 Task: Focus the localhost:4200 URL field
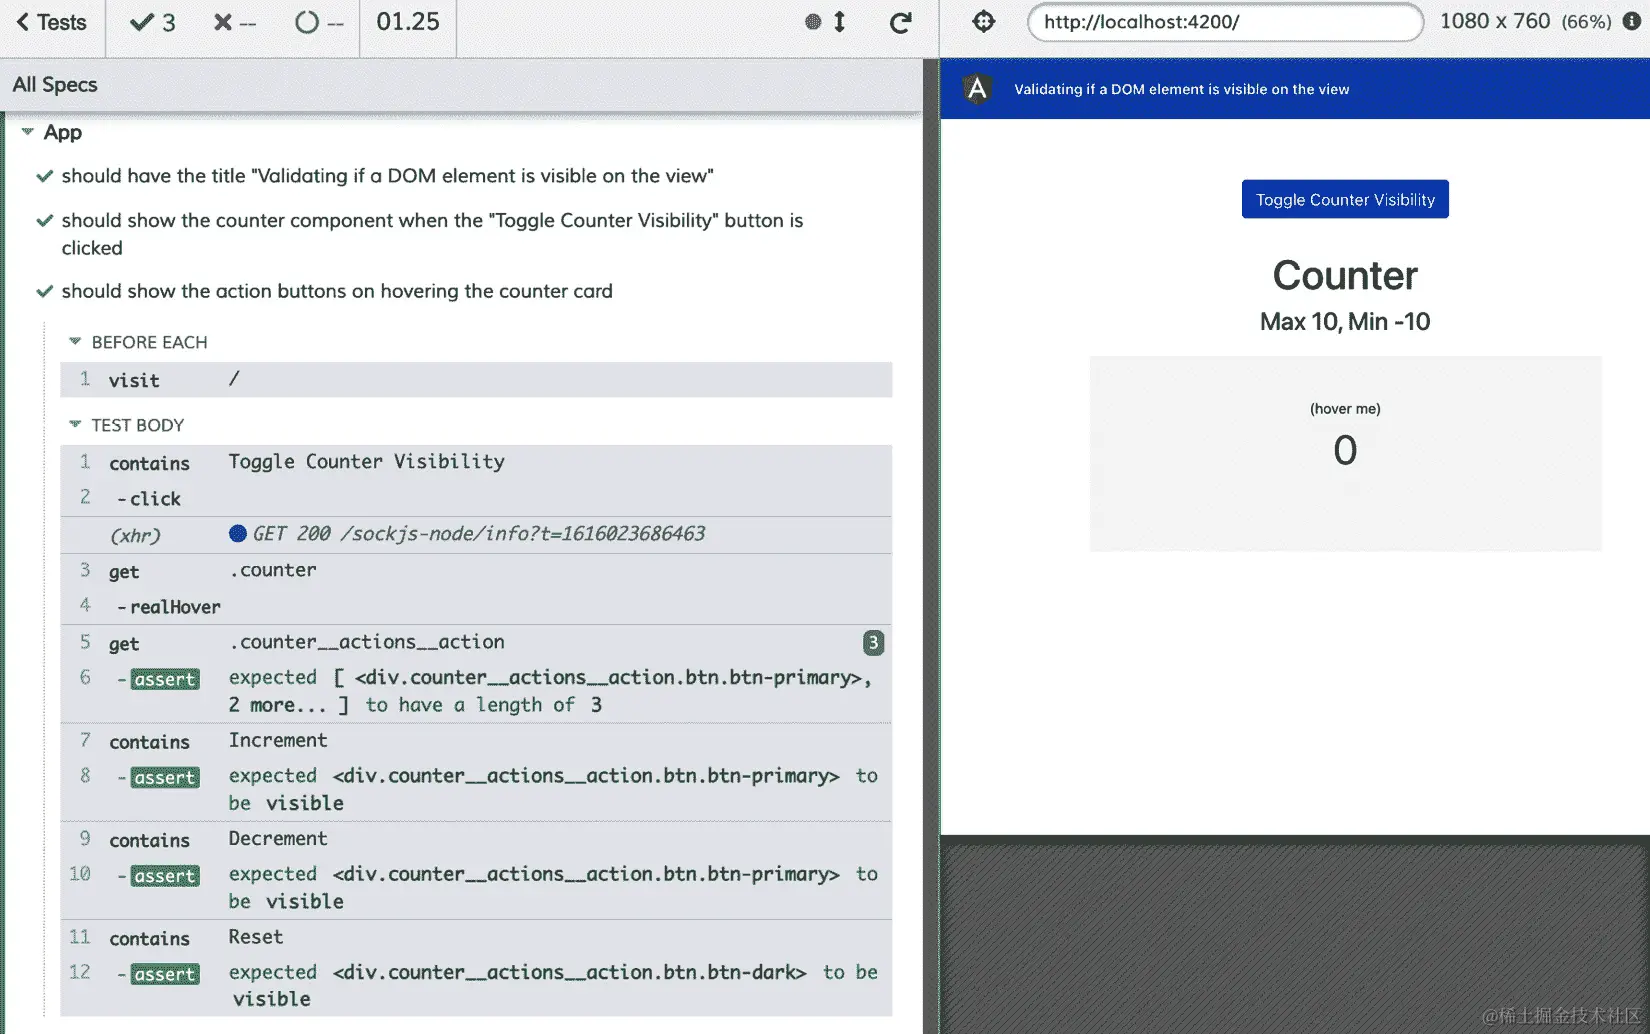[x=1225, y=22]
